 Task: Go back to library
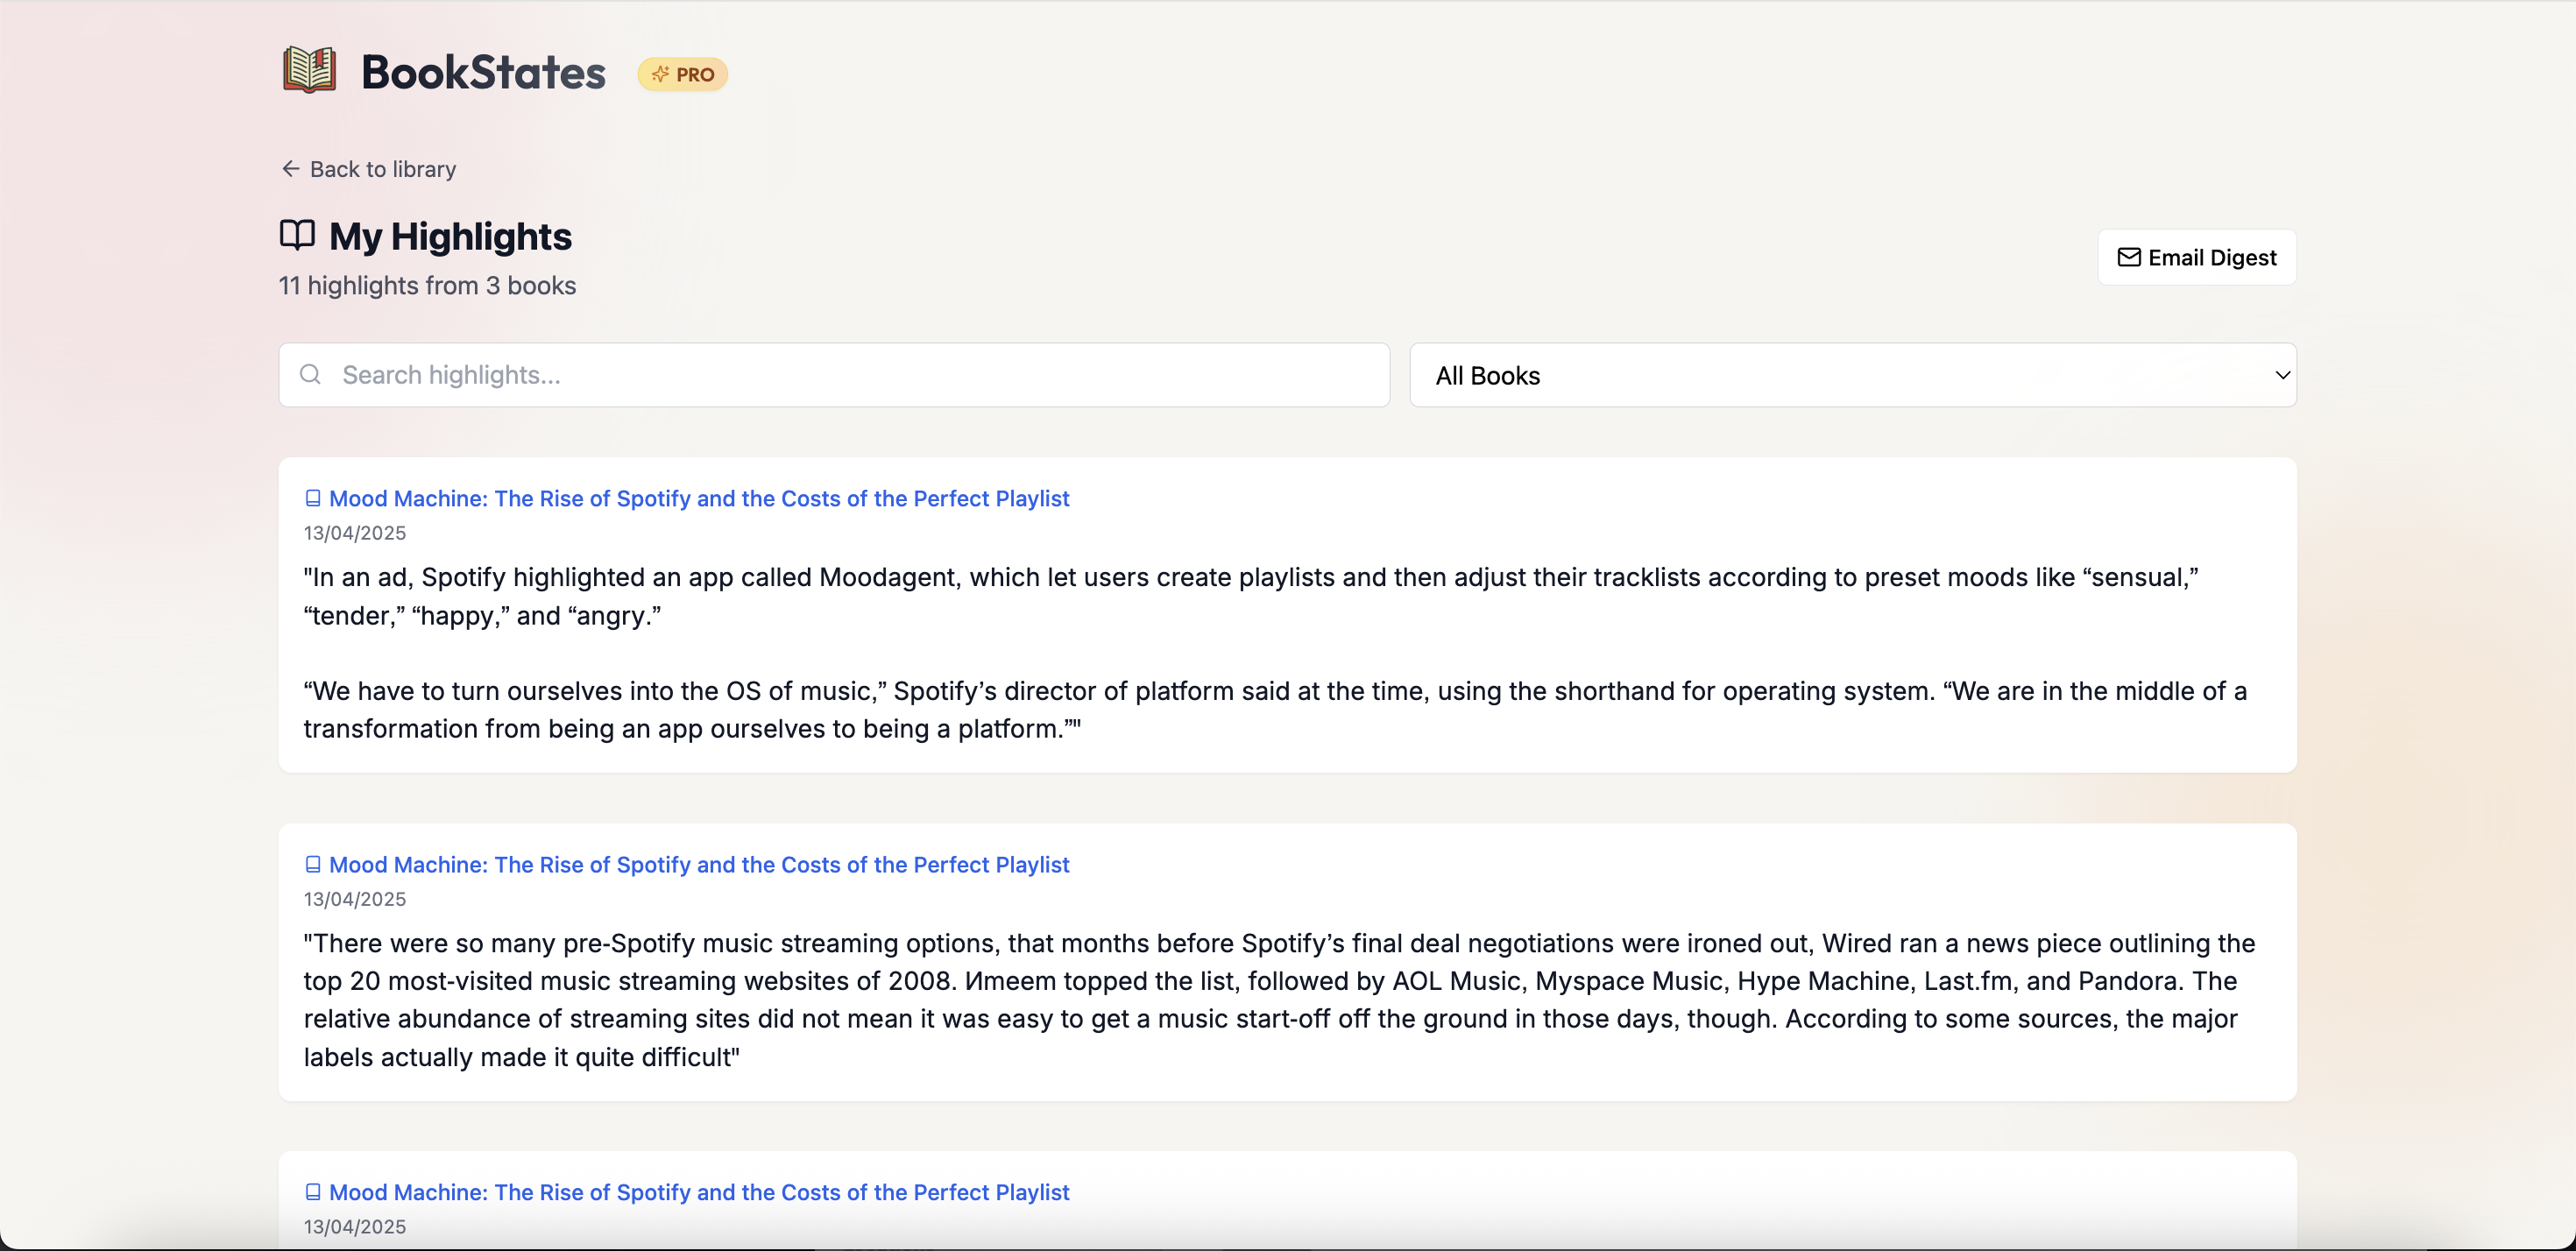[x=368, y=169]
